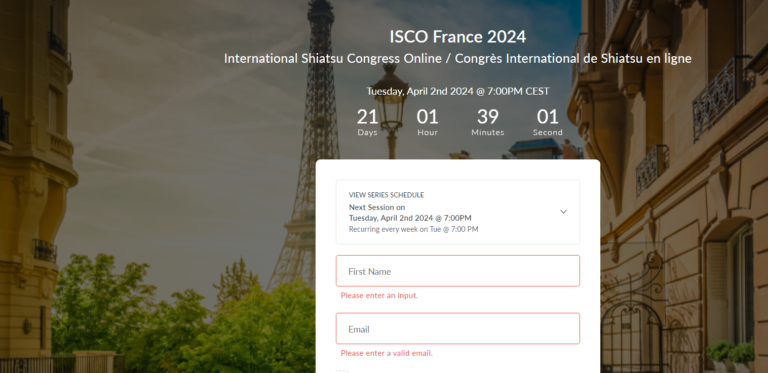This screenshot has width=768, height=373.
Task: Select the 21 Days countdown counter
Action: (367, 122)
